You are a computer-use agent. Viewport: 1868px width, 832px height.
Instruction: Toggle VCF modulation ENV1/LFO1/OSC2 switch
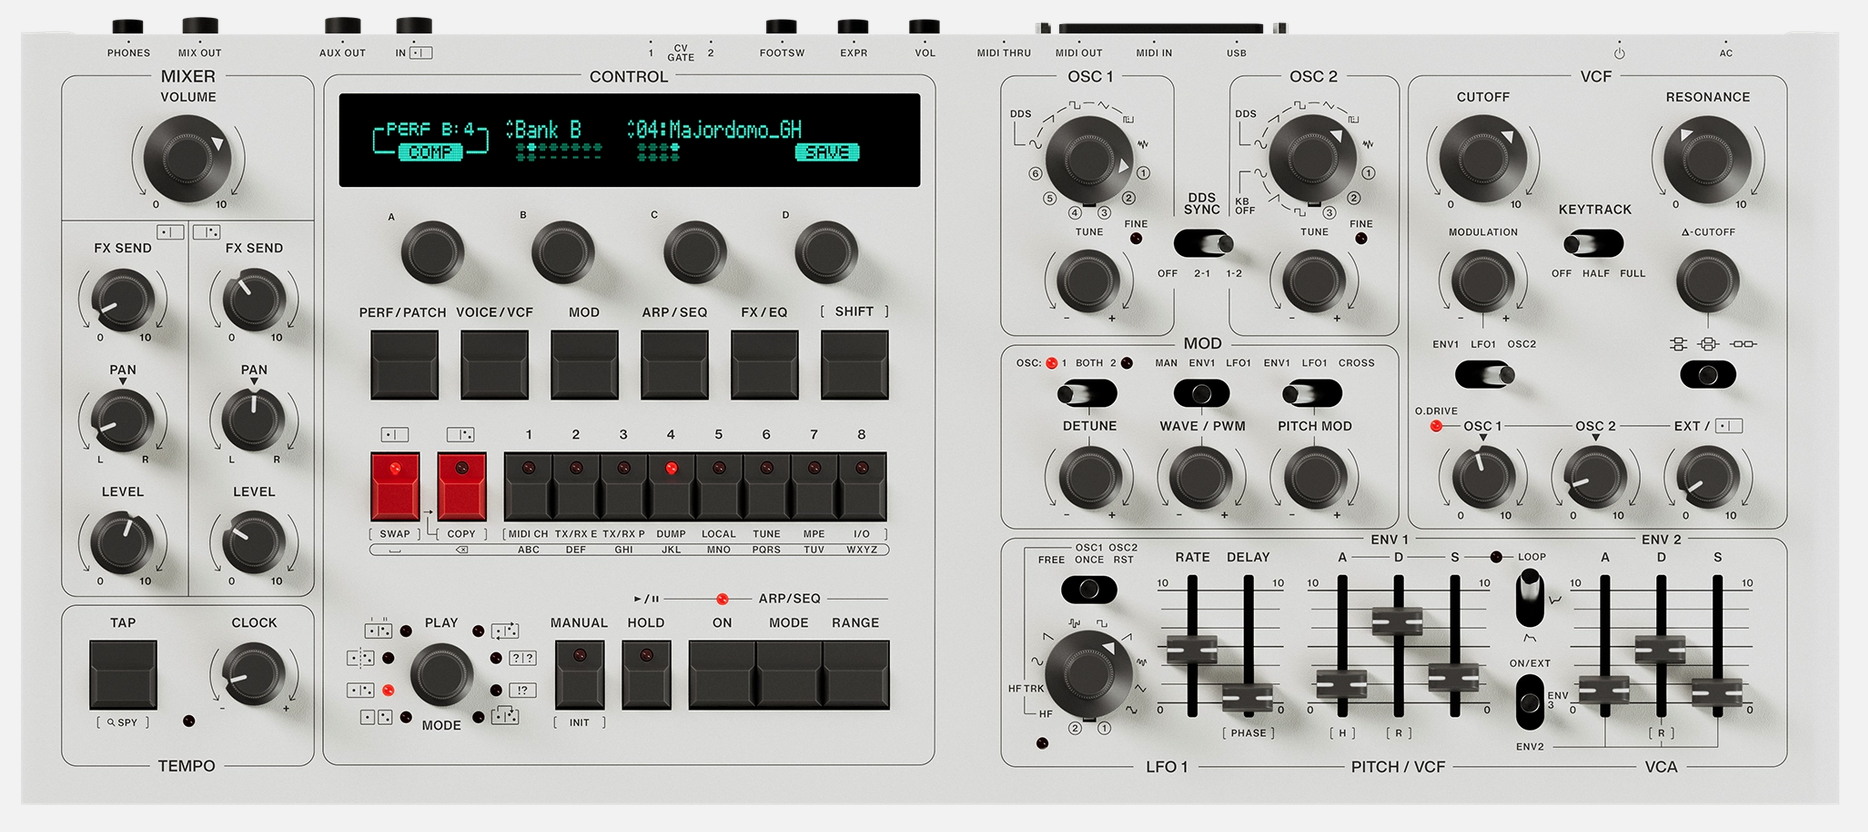tap(1484, 375)
